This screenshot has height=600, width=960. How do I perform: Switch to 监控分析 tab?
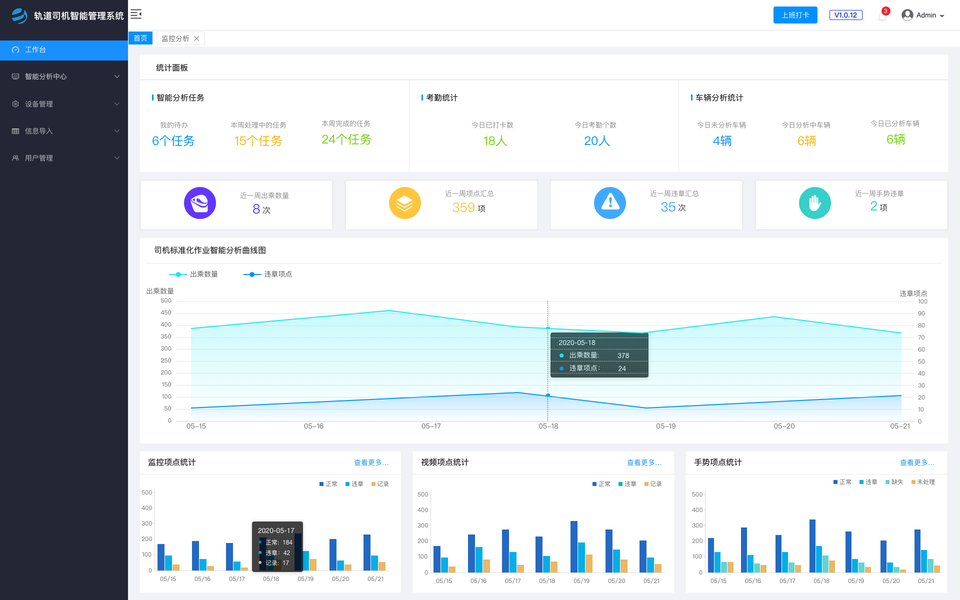(180, 39)
